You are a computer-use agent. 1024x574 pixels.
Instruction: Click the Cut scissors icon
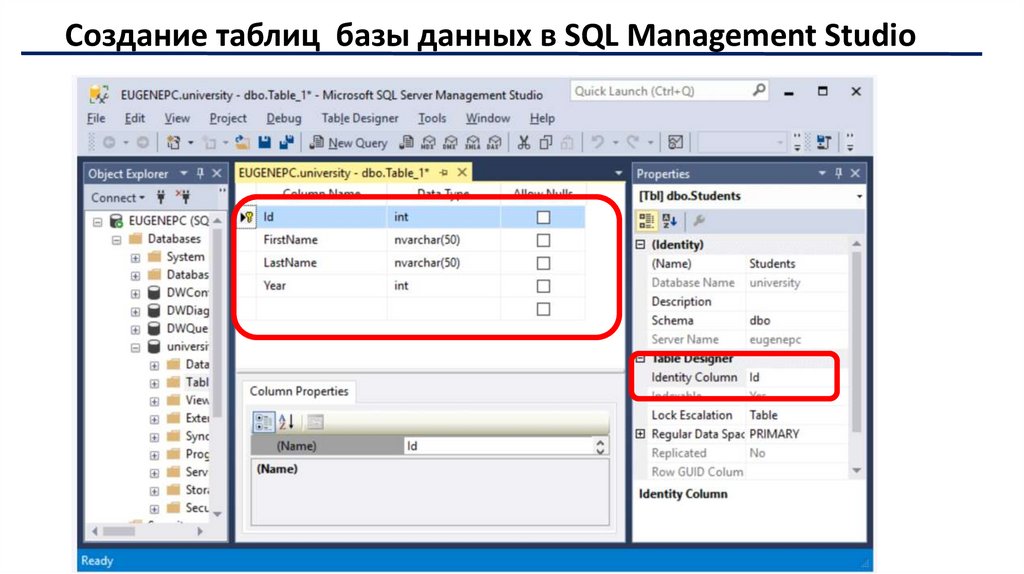click(x=524, y=142)
